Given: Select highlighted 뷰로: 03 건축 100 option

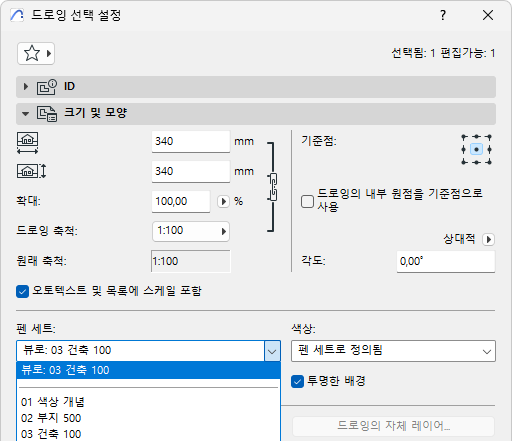Looking at the screenshot, I should (x=148, y=370).
